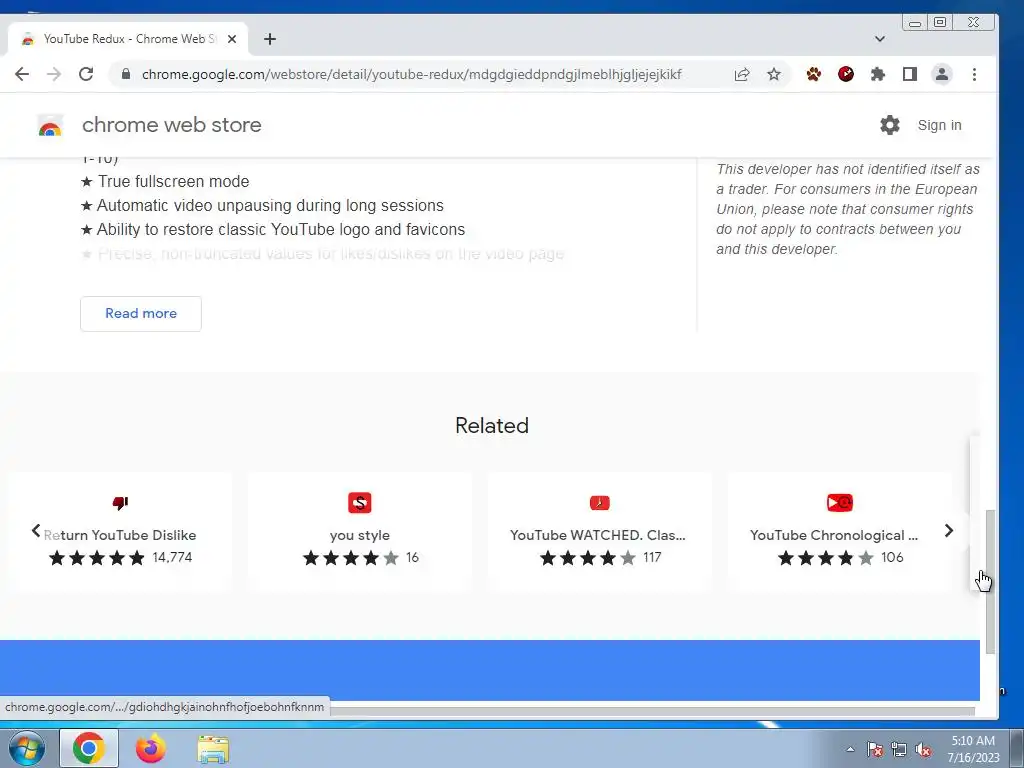This screenshot has width=1024, height=768.
Task: Click the 117 ratings count
Action: tap(652, 558)
